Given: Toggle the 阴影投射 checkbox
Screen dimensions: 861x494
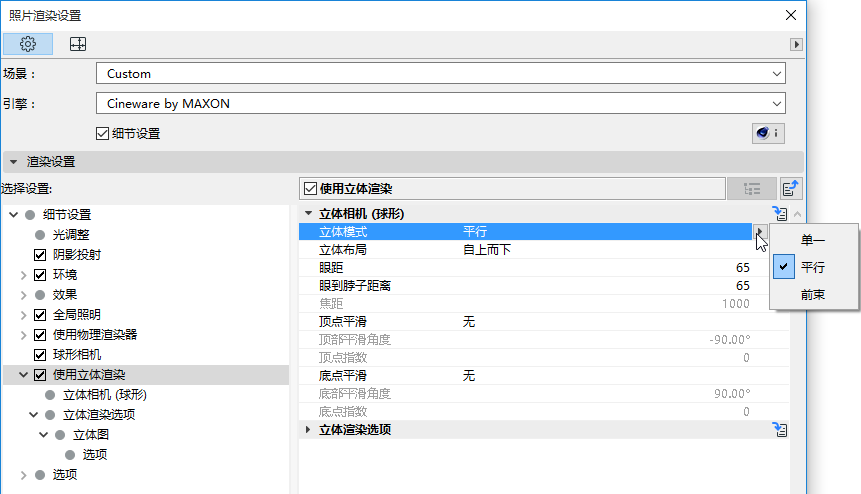Looking at the screenshot, I should (40, 255).
